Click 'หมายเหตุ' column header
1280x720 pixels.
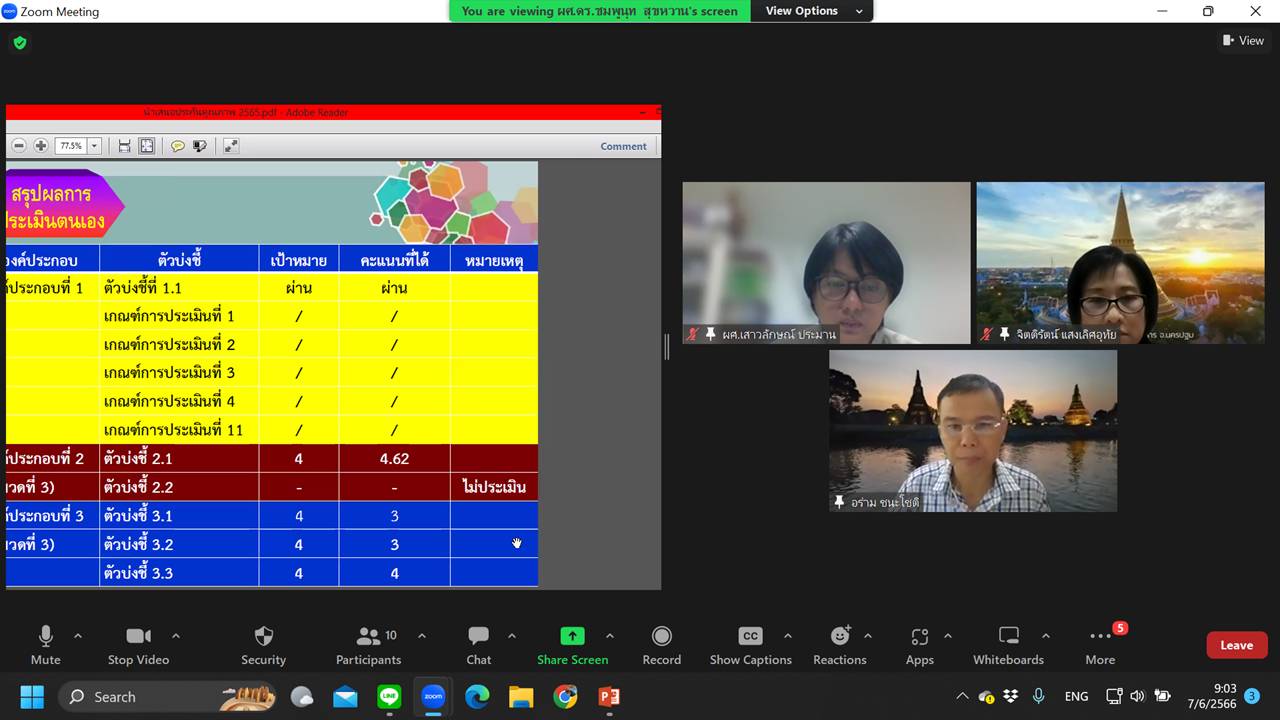click(x=494, y=260)
